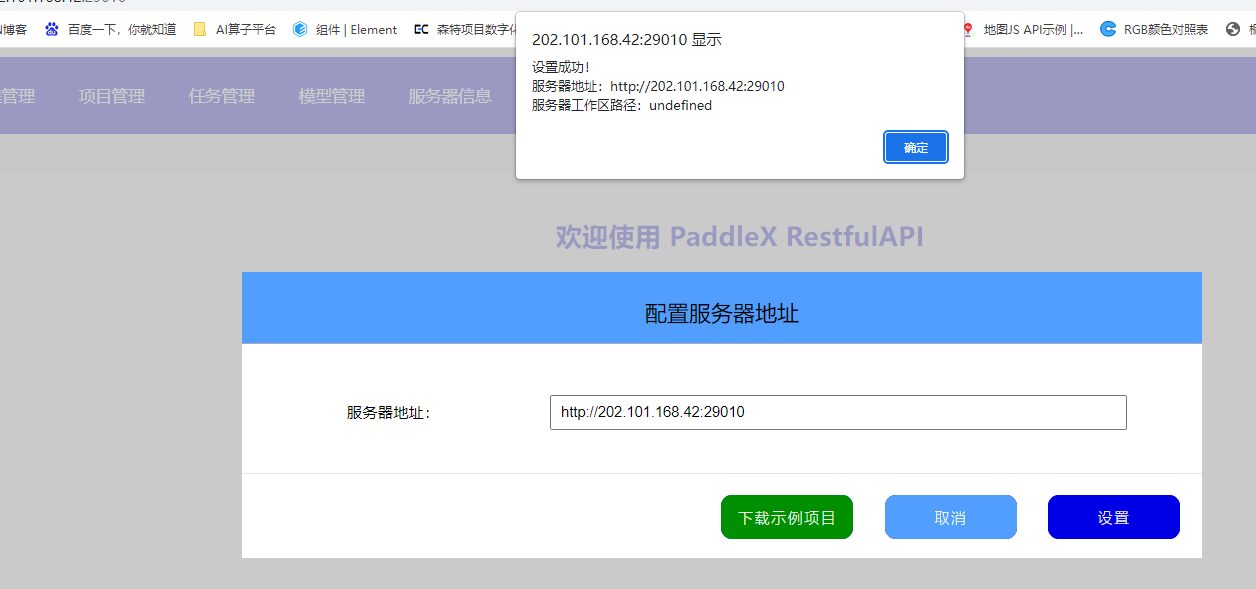Open the 模型管理 menu item

click(x=332, y=96)
